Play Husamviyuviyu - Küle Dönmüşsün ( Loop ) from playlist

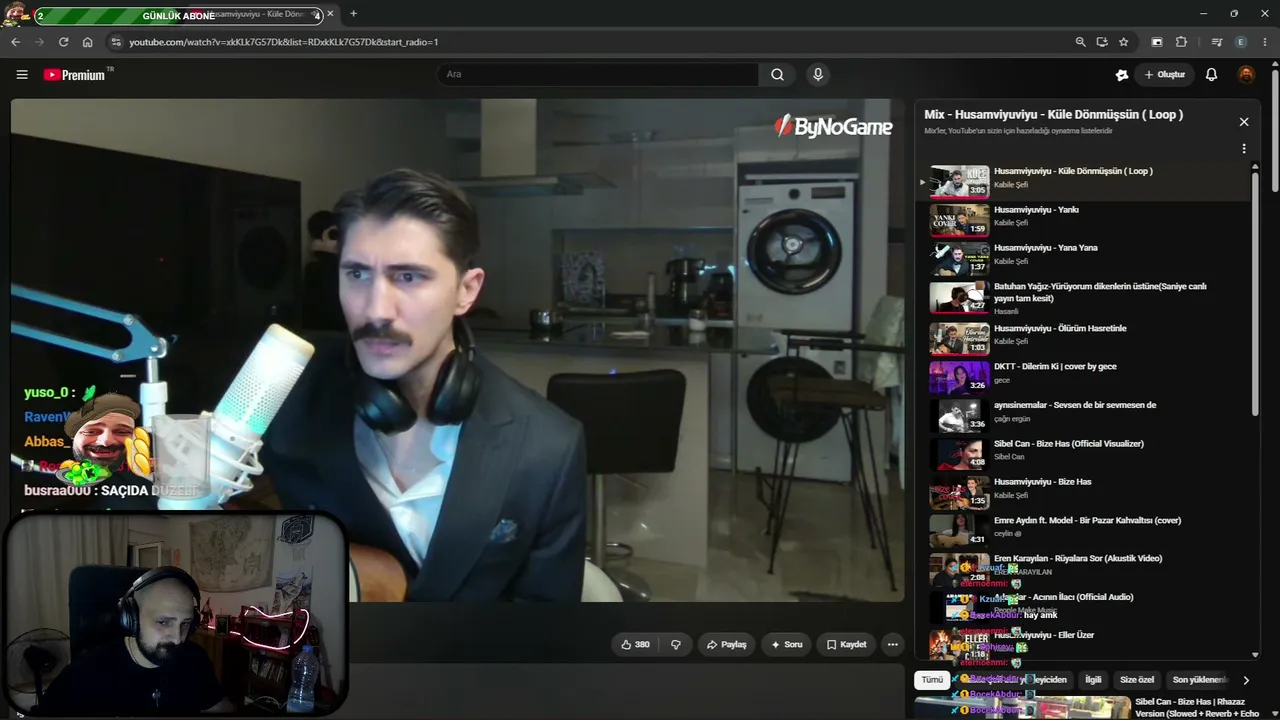click(1084, 182)
